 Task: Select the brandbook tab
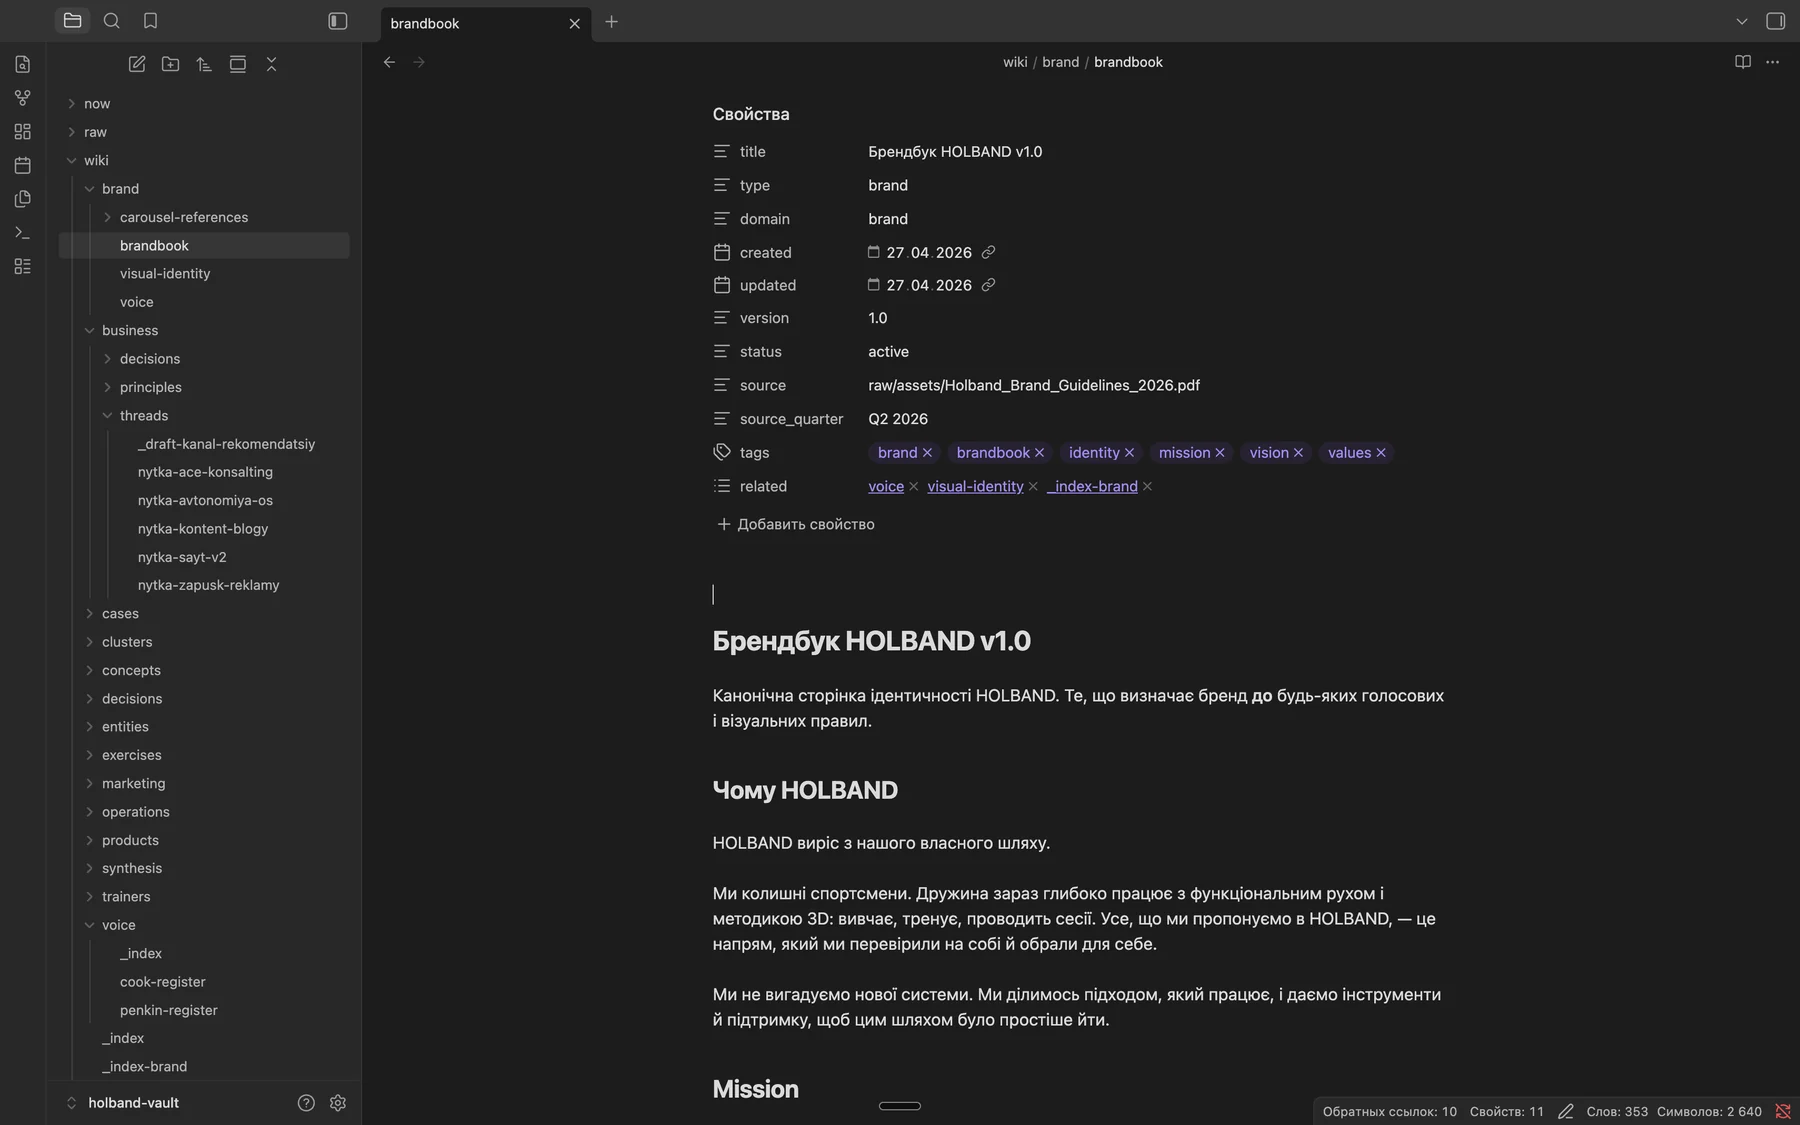[486, 23]
